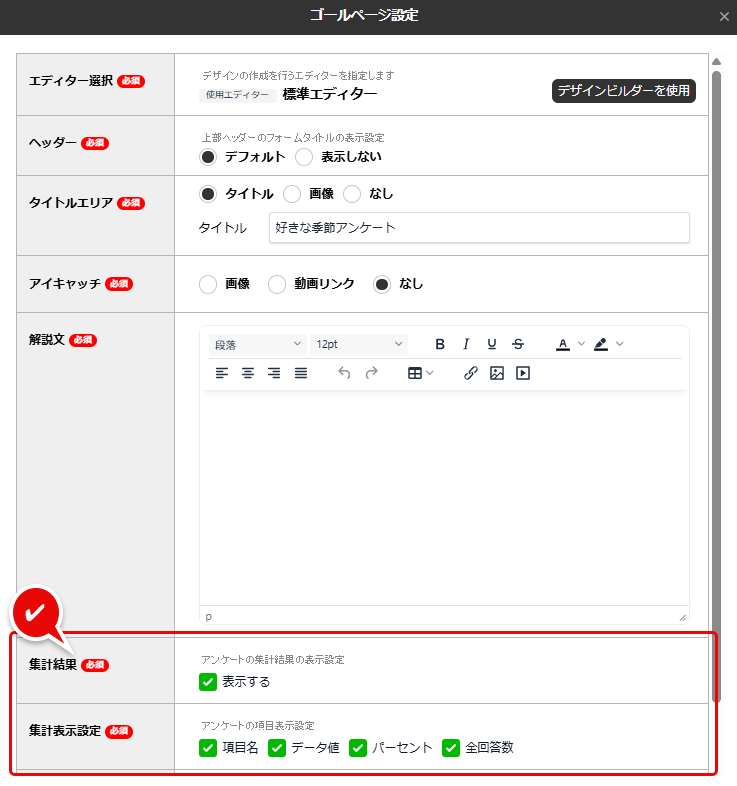The image size is (737, 786).
Task: Open the 段落 paragraph style dropdown
Action: click(x=257, y=344)
